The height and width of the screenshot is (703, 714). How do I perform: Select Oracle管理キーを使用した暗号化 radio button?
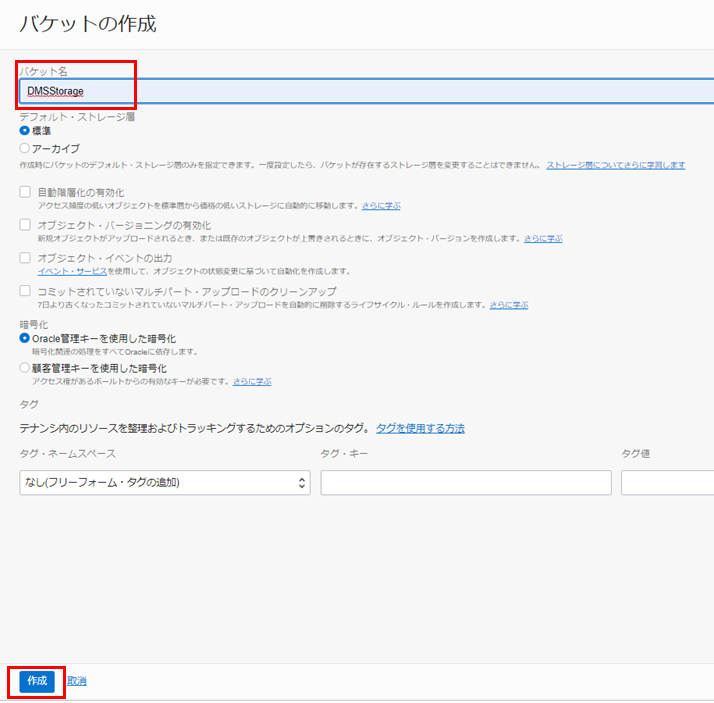coord(25,339)
